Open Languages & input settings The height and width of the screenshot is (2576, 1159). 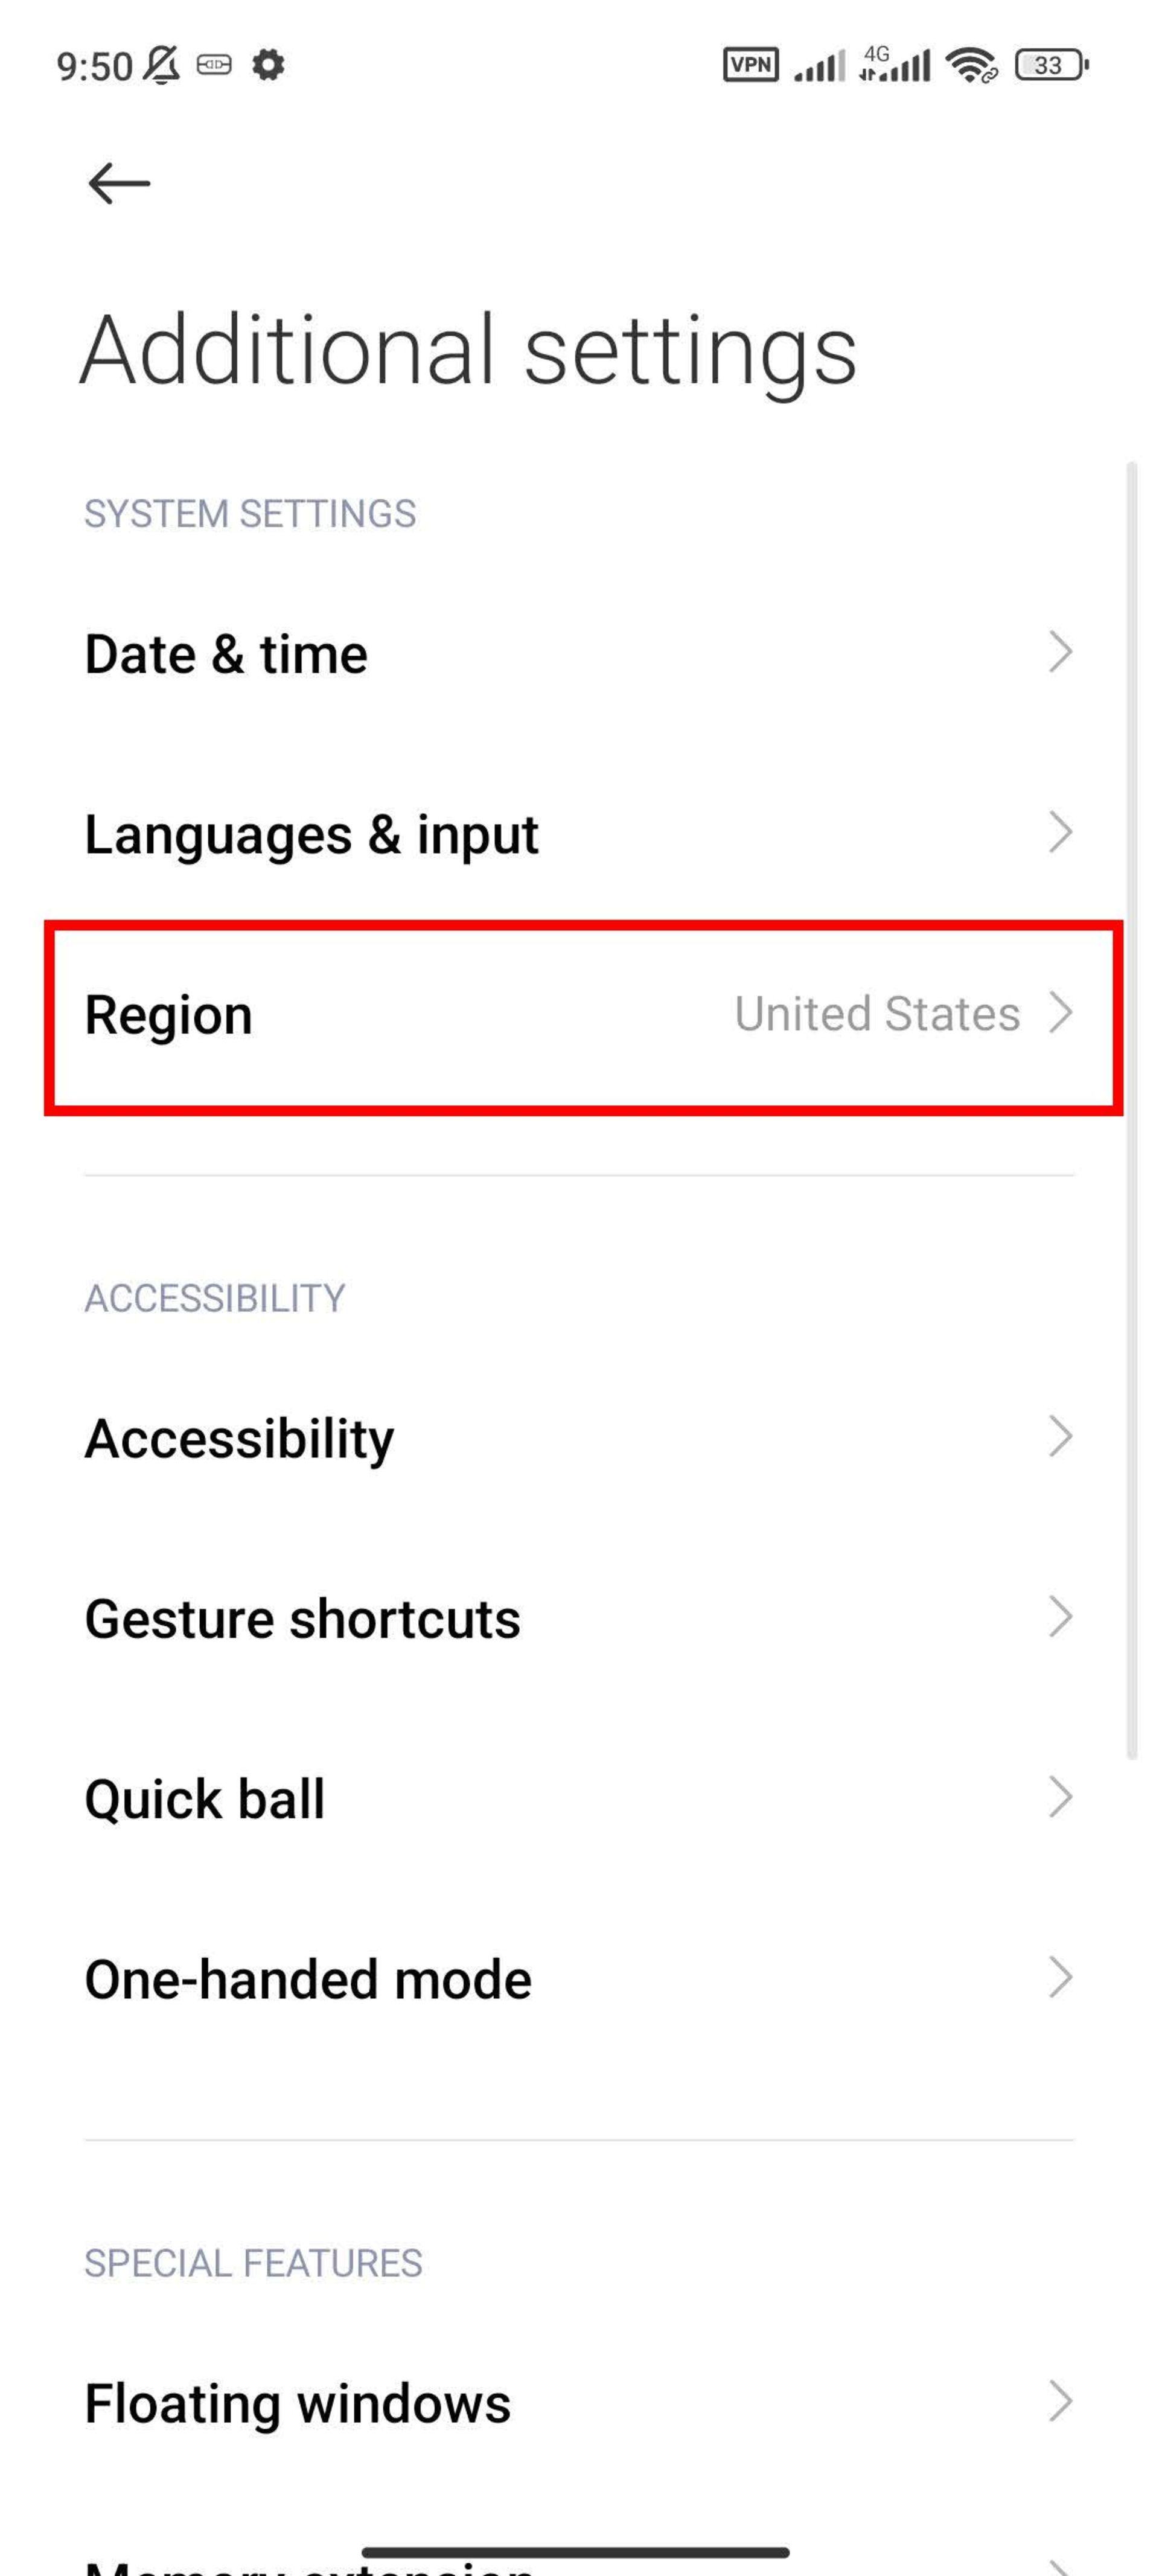[x=579, y=834]
